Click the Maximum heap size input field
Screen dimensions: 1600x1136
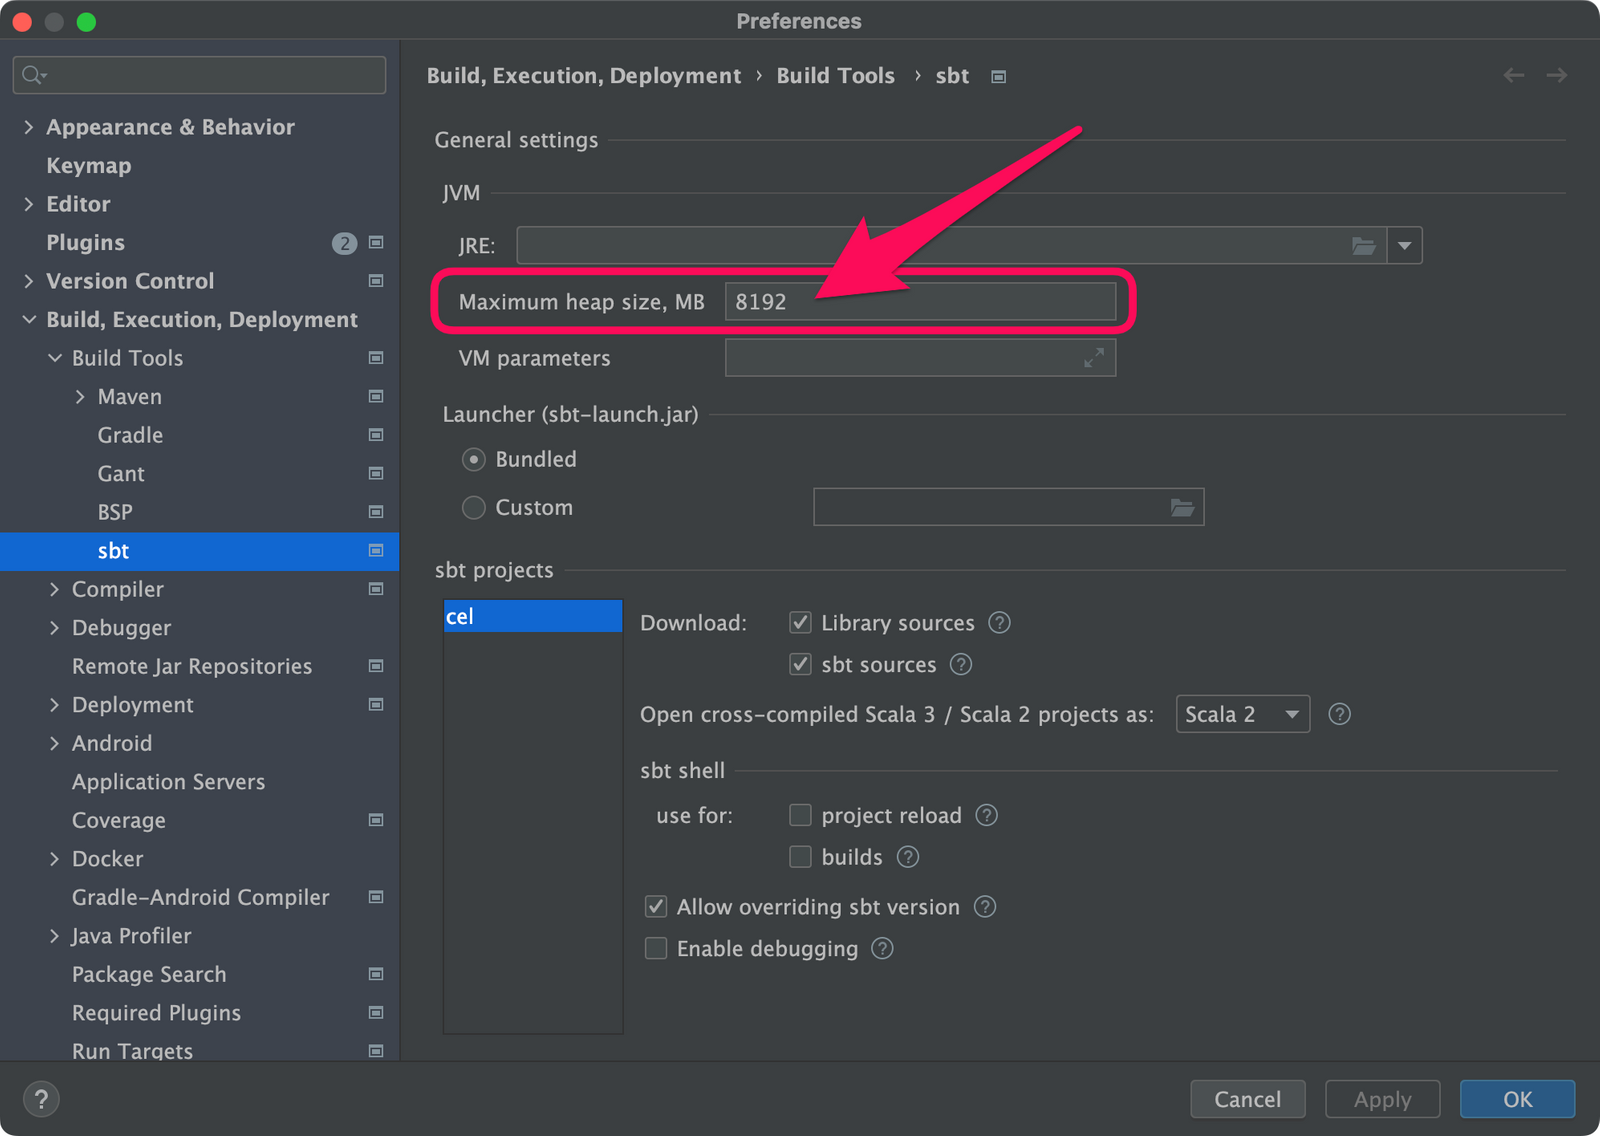tap(919, 302)
